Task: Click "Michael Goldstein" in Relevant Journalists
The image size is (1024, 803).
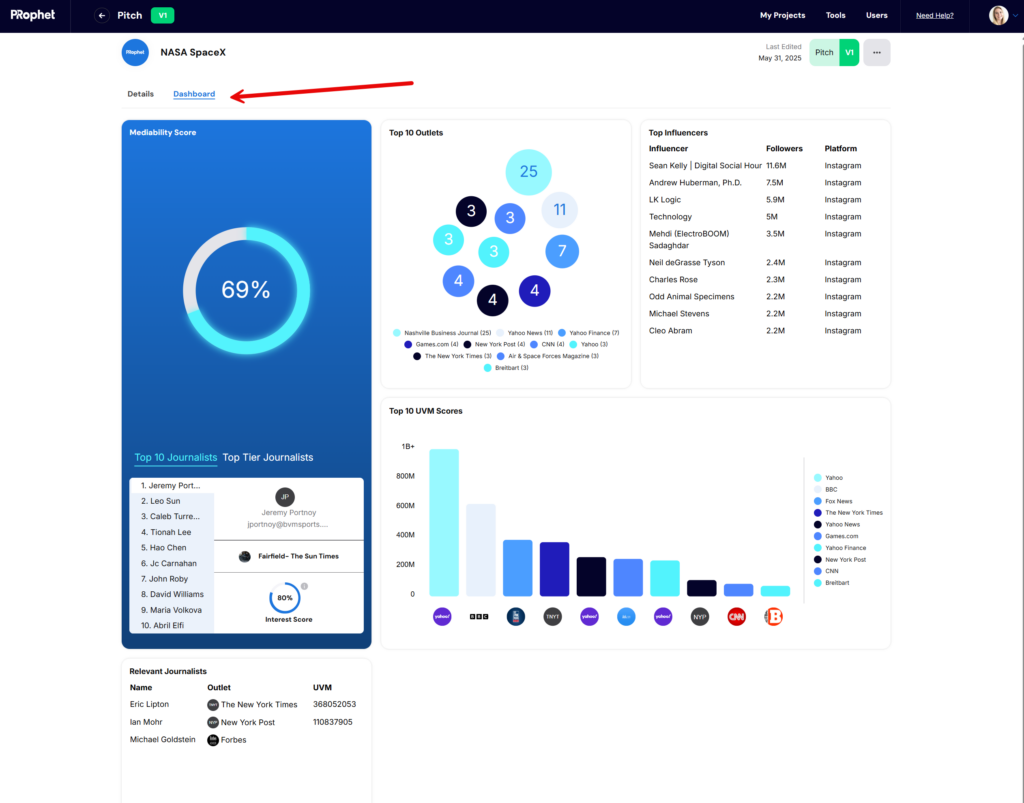Action: point(163,740)
